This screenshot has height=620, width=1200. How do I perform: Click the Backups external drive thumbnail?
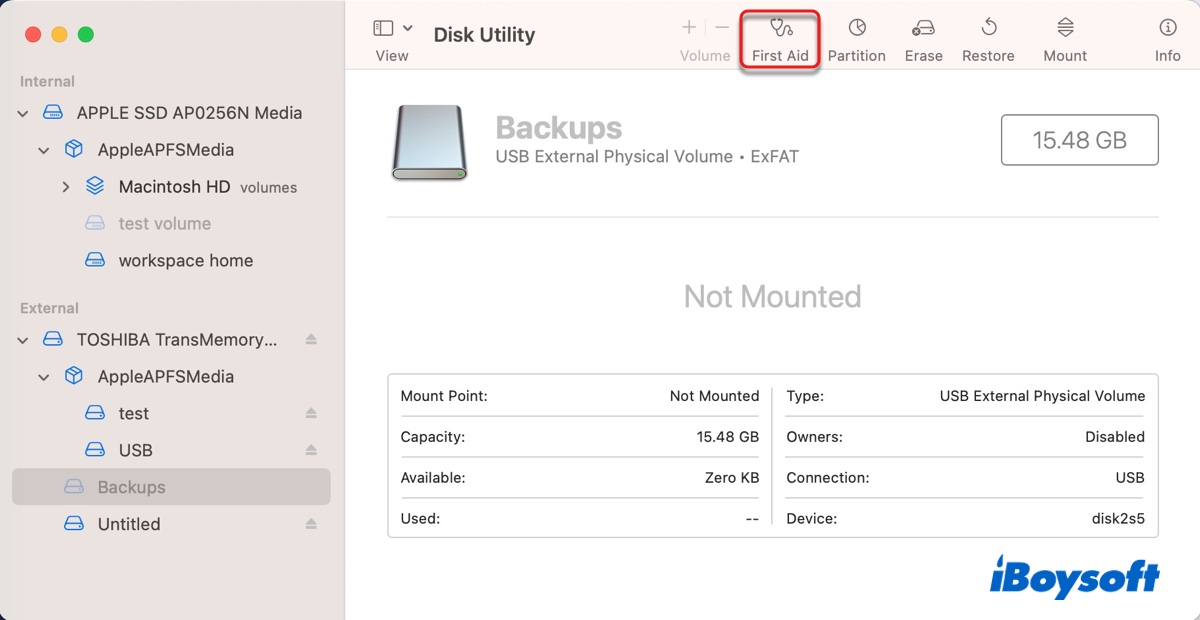click(429, 143)
